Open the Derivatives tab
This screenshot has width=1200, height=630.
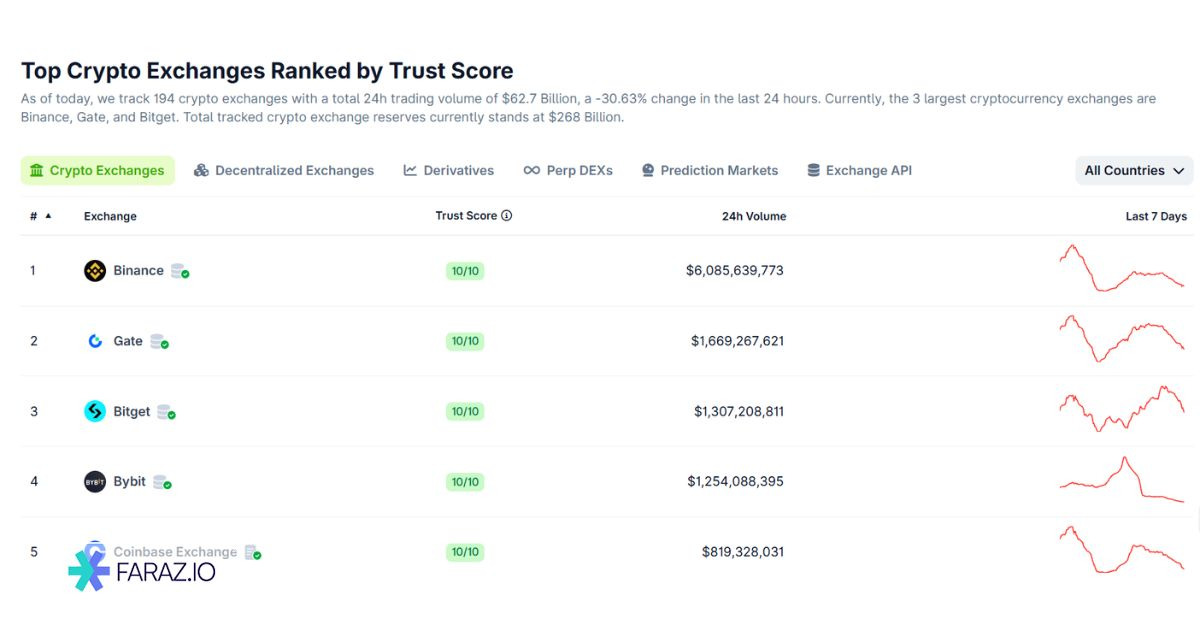[449, 171]
